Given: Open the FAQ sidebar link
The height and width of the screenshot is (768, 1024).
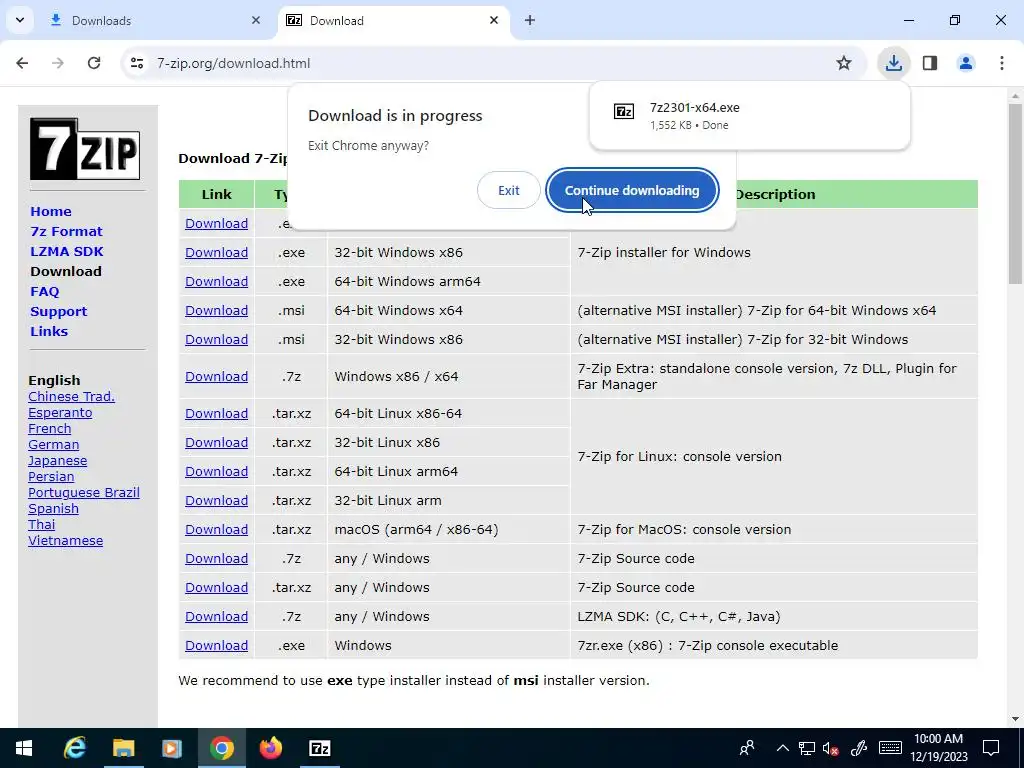Looking at the screenshot, I should pos(44,291).
